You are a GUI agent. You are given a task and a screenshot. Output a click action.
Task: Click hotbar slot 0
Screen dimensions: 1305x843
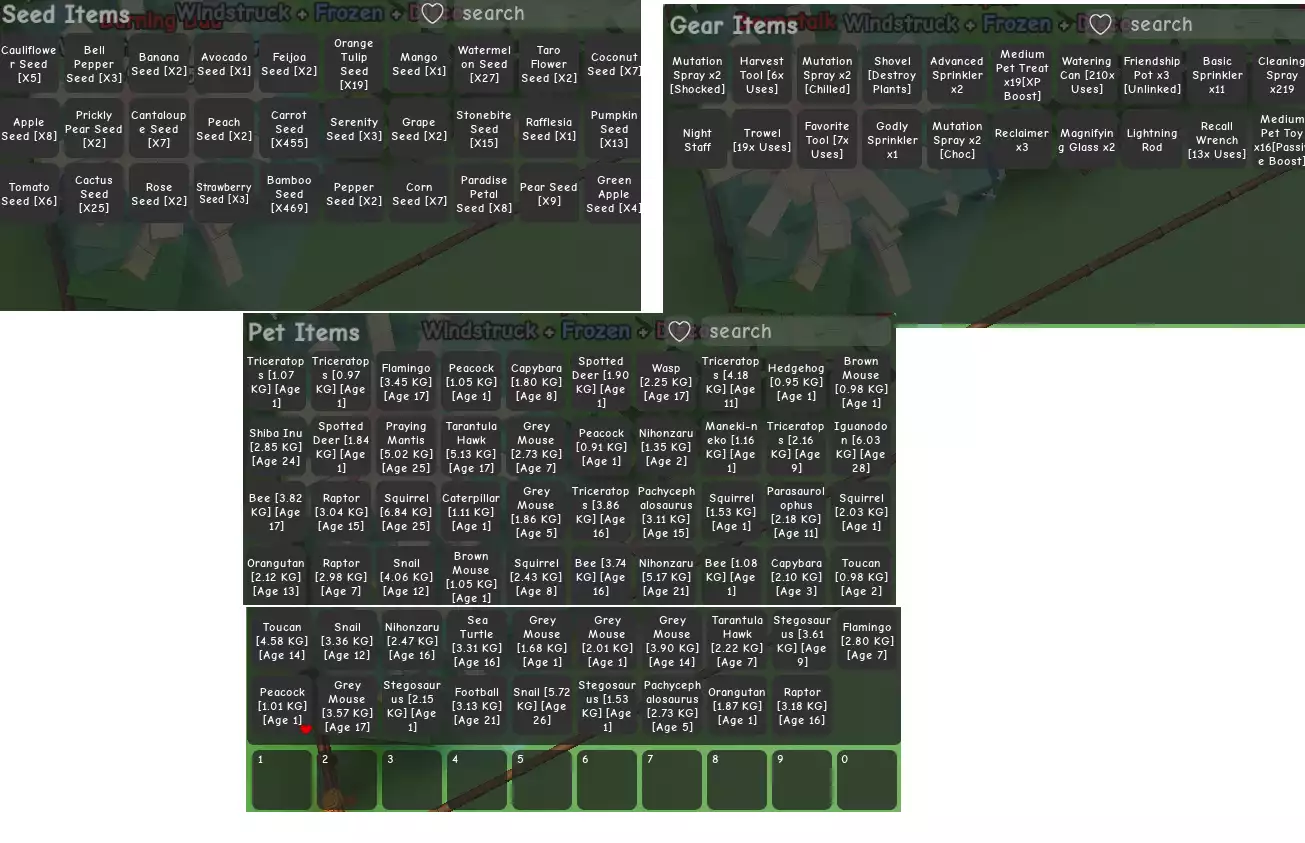(x=866, y=780)
